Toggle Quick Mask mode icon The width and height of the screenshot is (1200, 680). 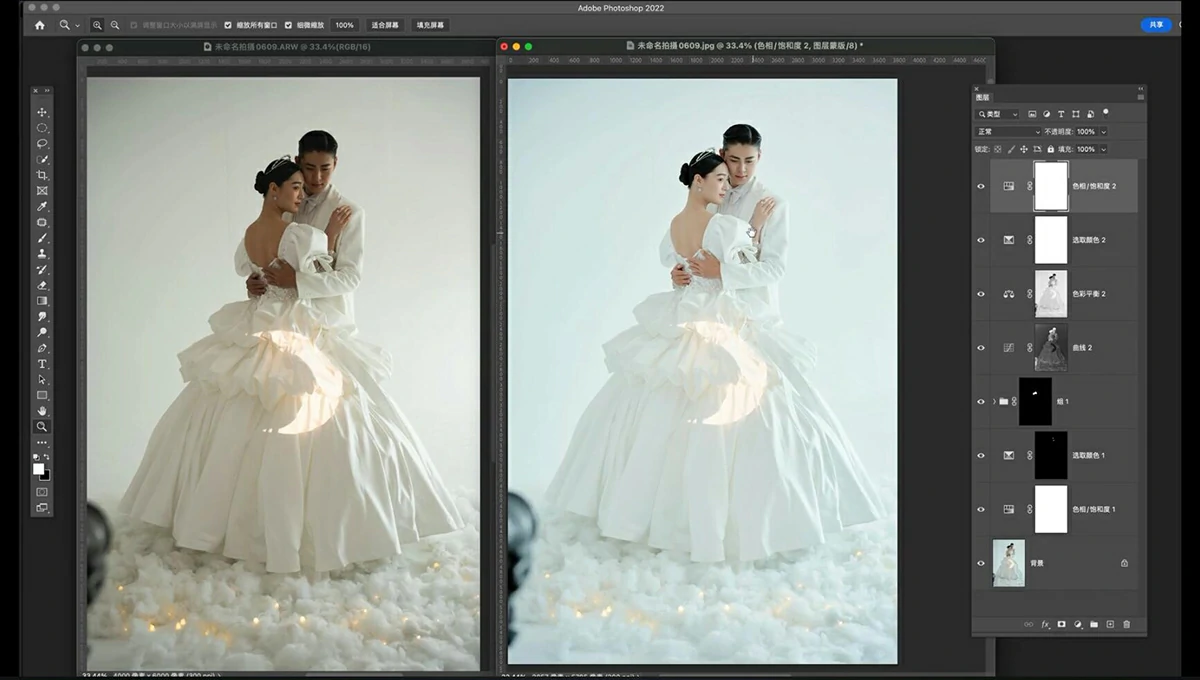(x=42, y=492)
